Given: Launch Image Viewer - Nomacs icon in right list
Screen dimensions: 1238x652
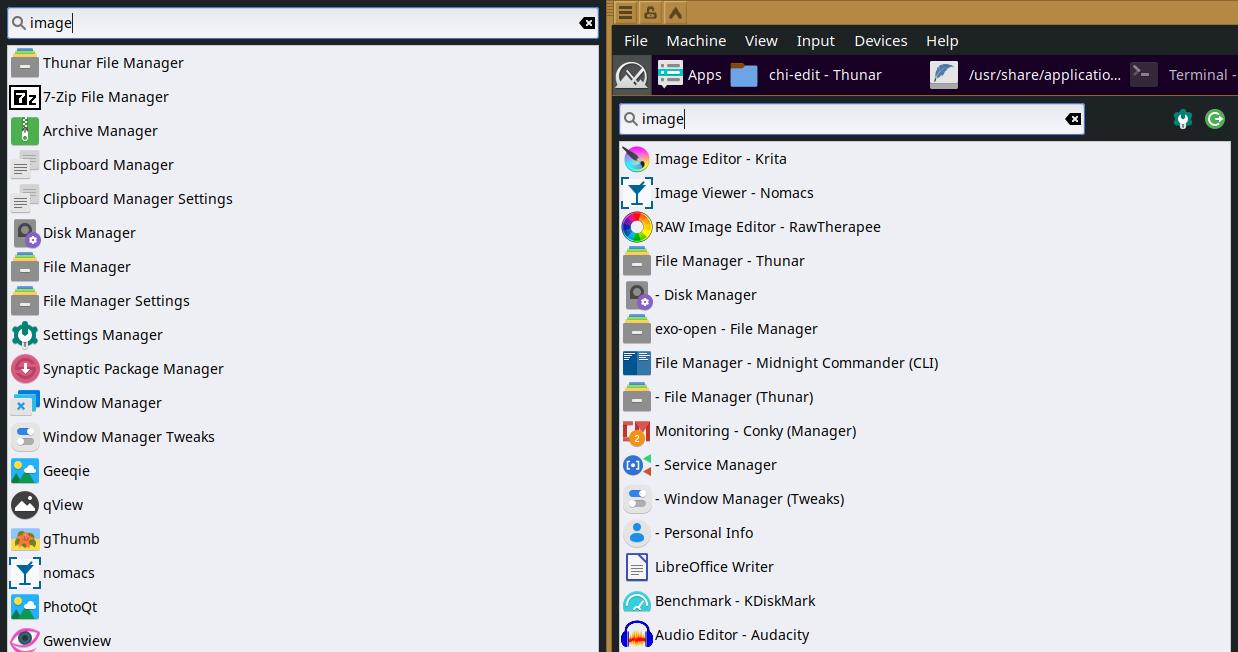Looking at the screenshot, I should [x=636, y=193].
